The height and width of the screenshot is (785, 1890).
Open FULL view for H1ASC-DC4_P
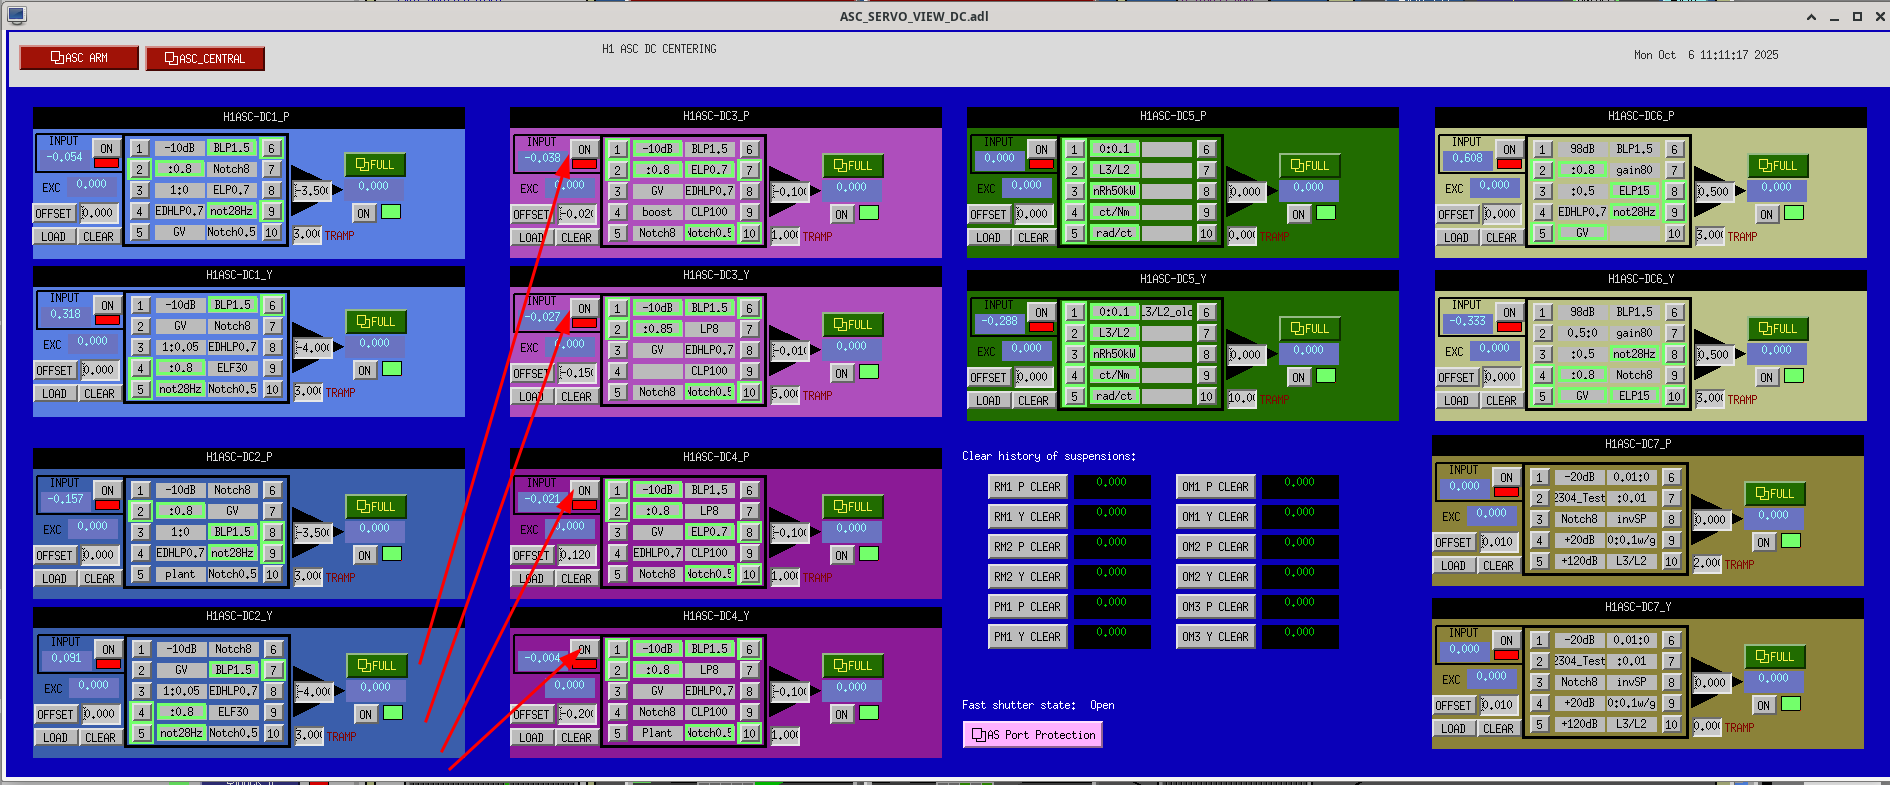pos(853,507)
